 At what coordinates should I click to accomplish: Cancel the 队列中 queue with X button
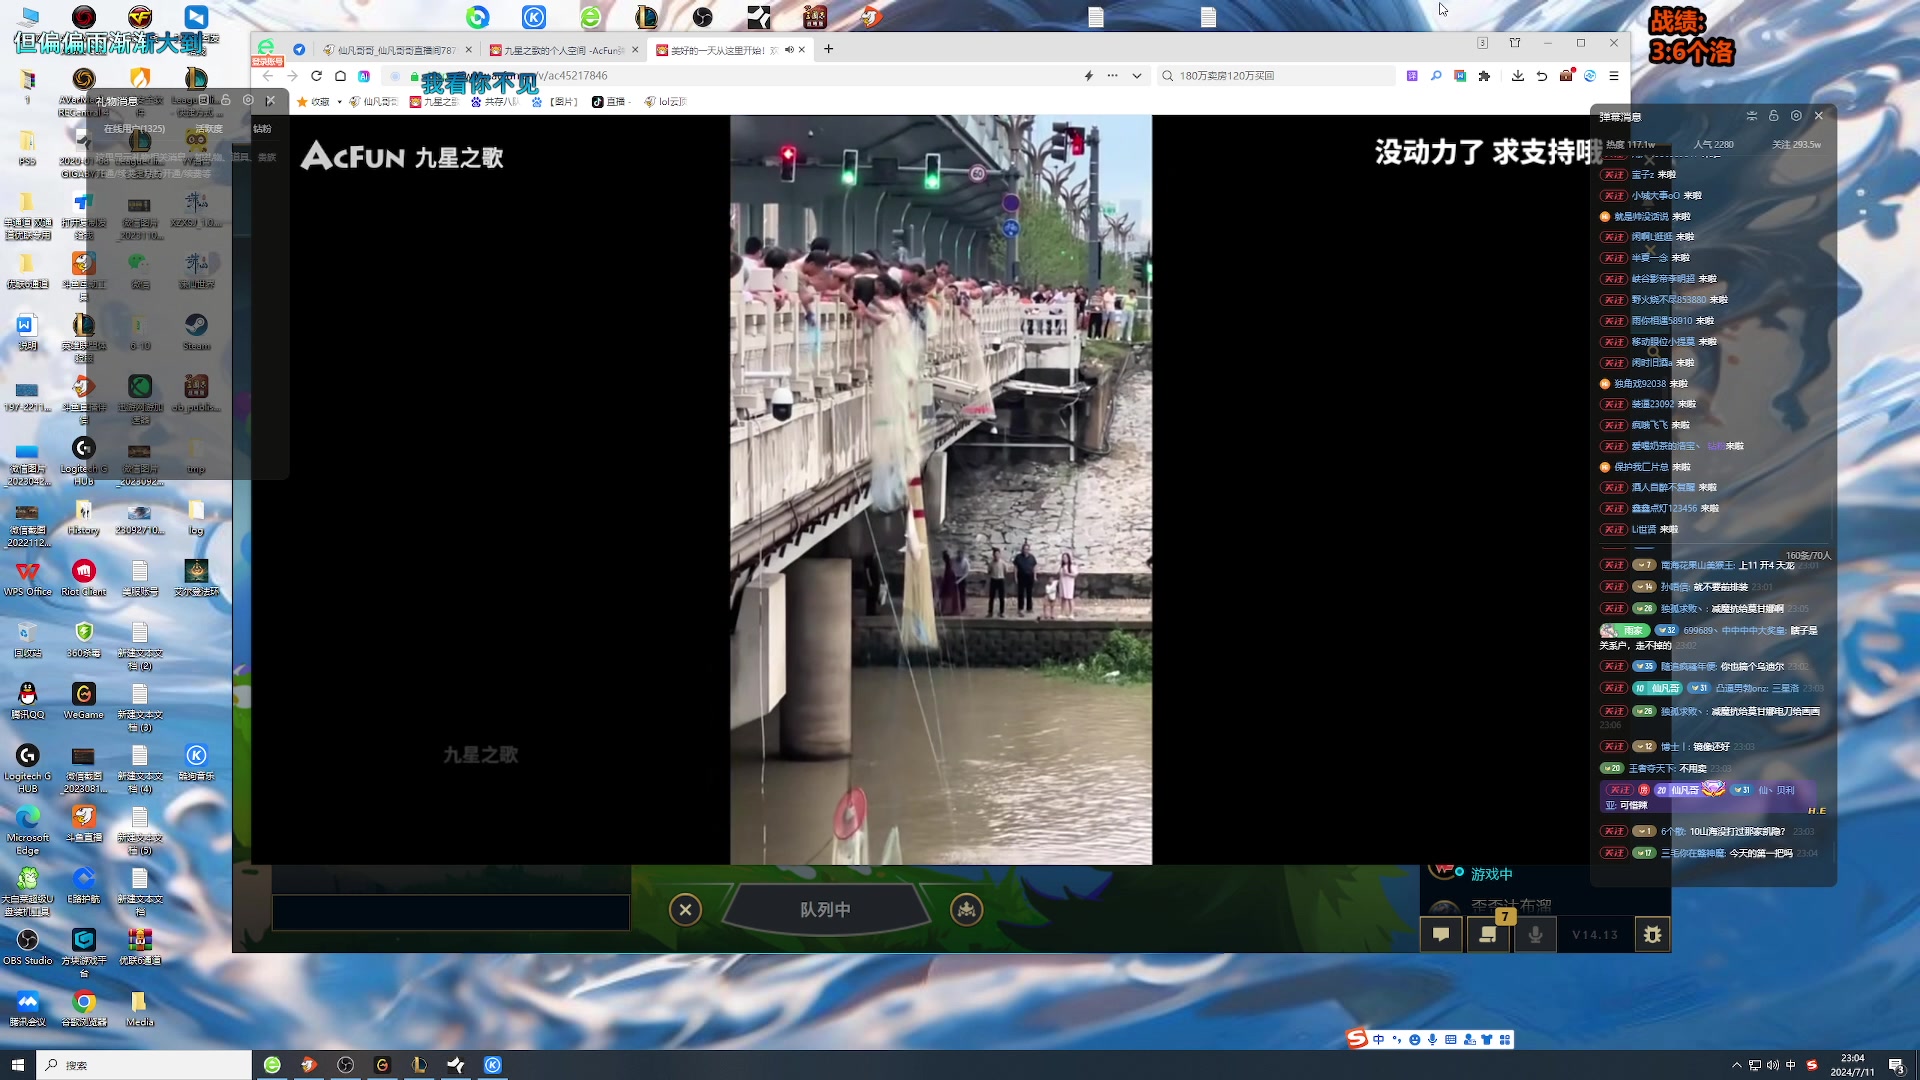pos(685,910)
